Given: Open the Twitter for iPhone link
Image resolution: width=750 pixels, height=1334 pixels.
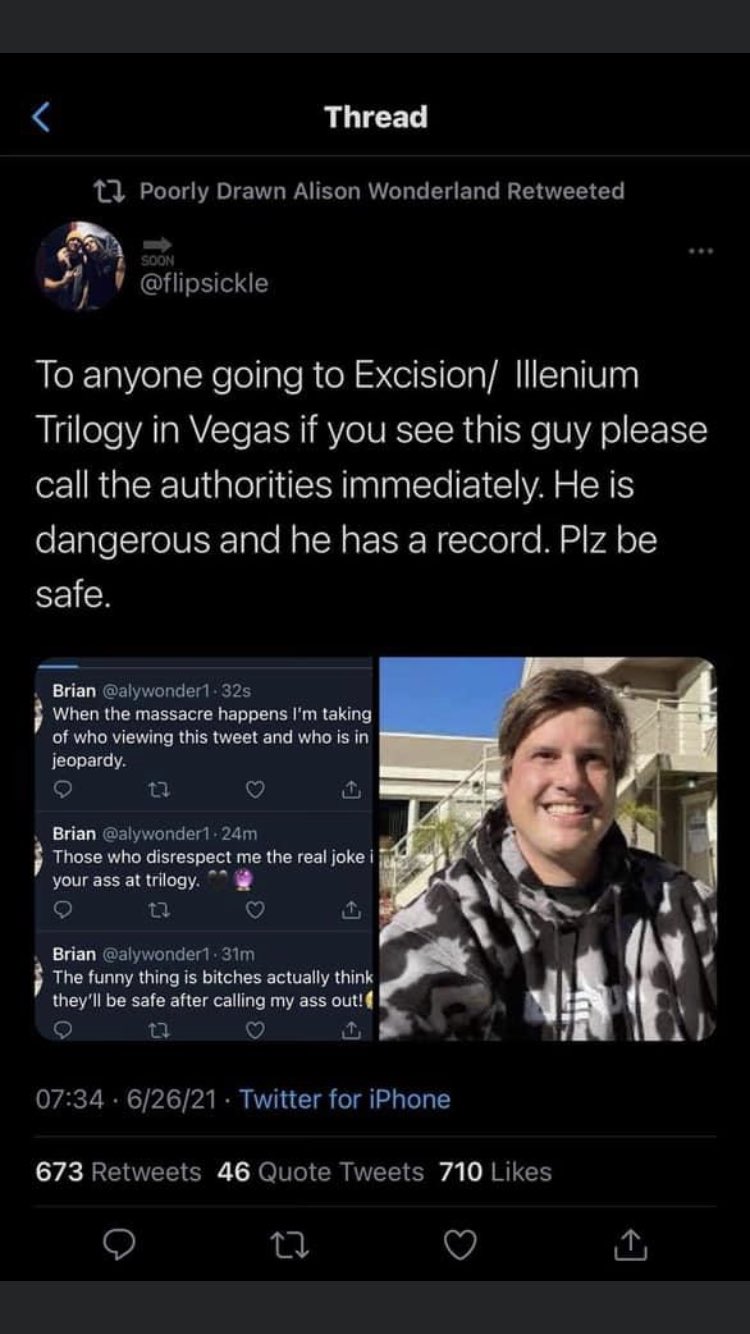Looking at the screenshot, I should [x=345, y=1099].
